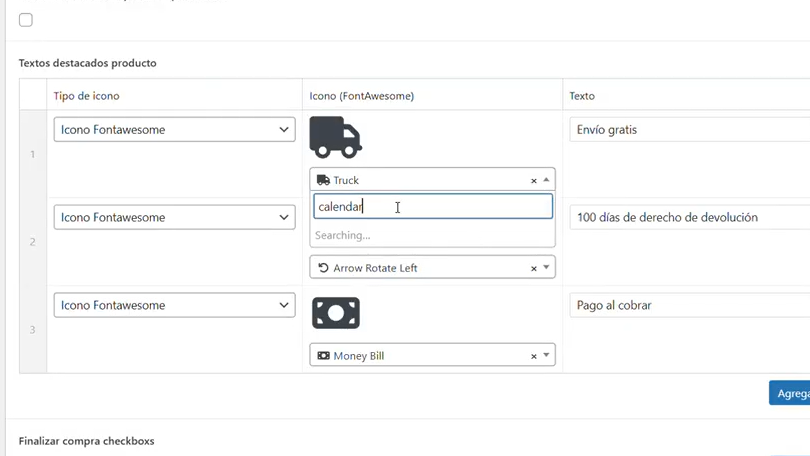Click the small rotate-left arrow icon

[323, 268]
